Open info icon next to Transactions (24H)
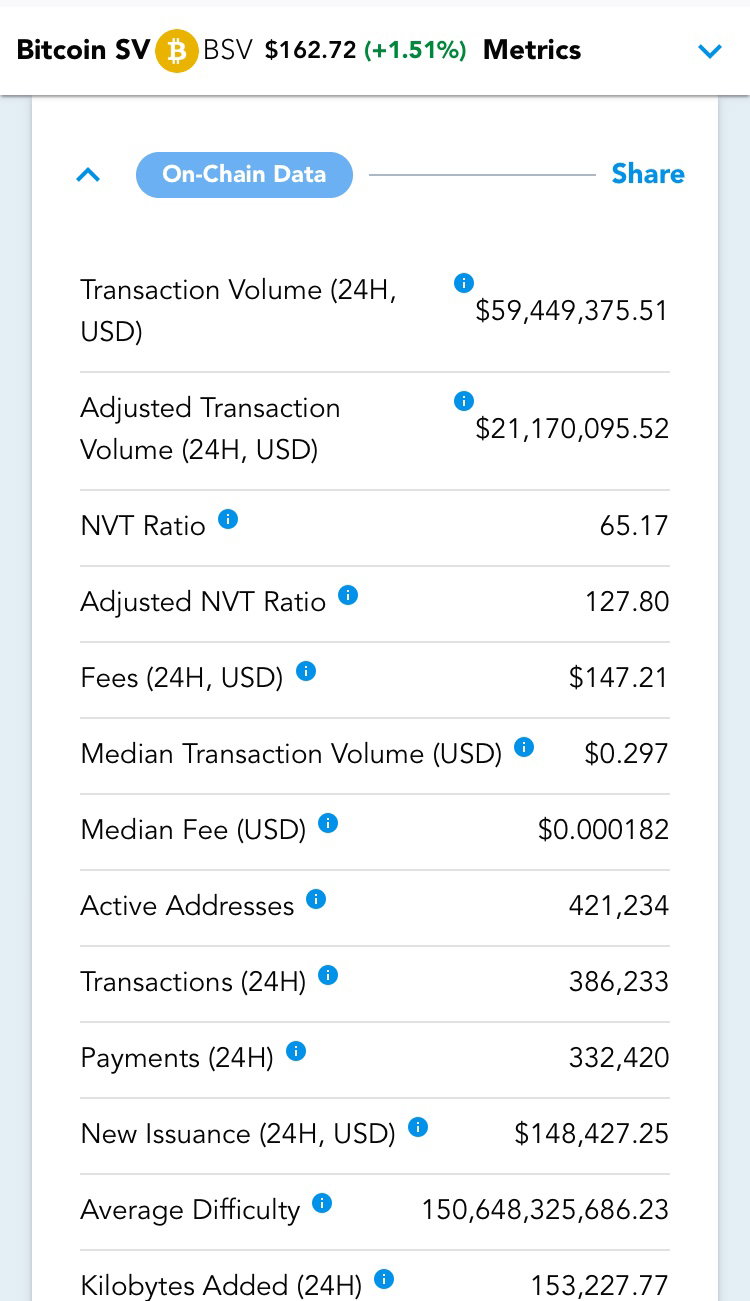The height and width of the screenshot is (1301, 750). tap(328, 975)
